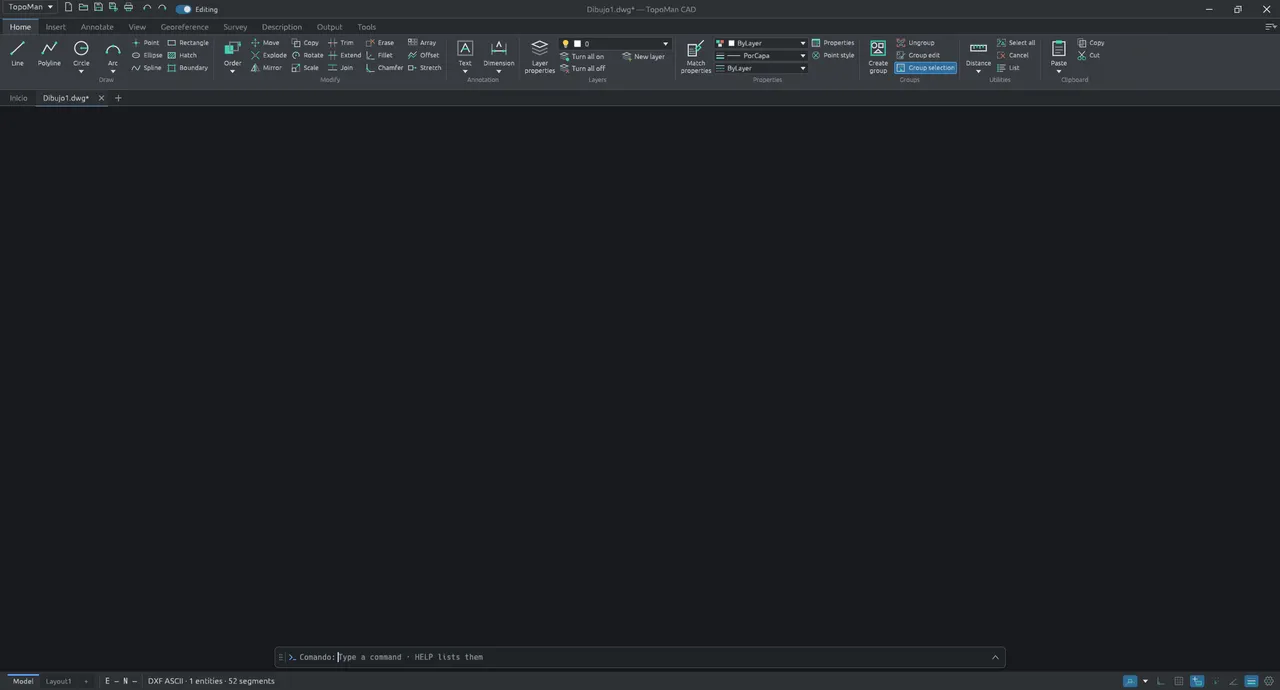This screenshot has height=690, width=1280.
Task: Click the New layer button
Action: (643, 56)
